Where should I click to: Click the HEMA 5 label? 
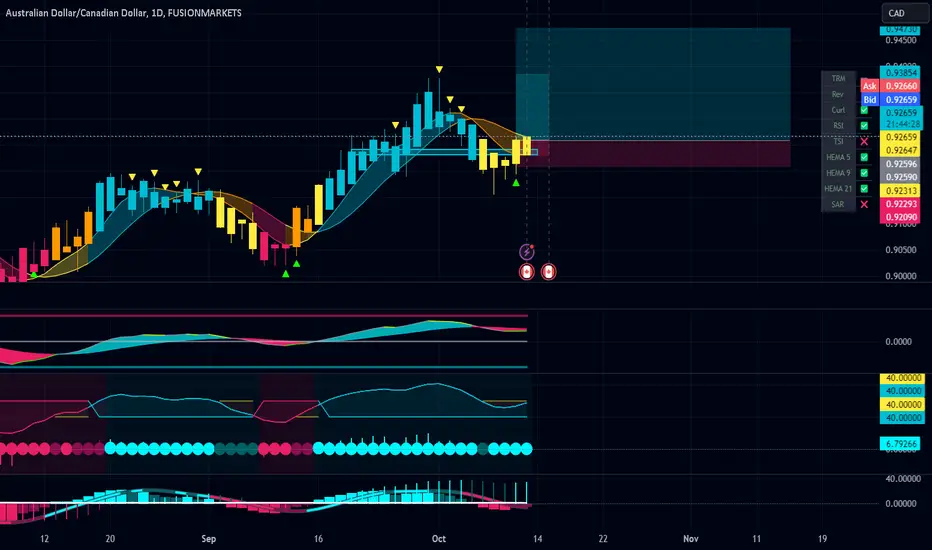point(838,157)
